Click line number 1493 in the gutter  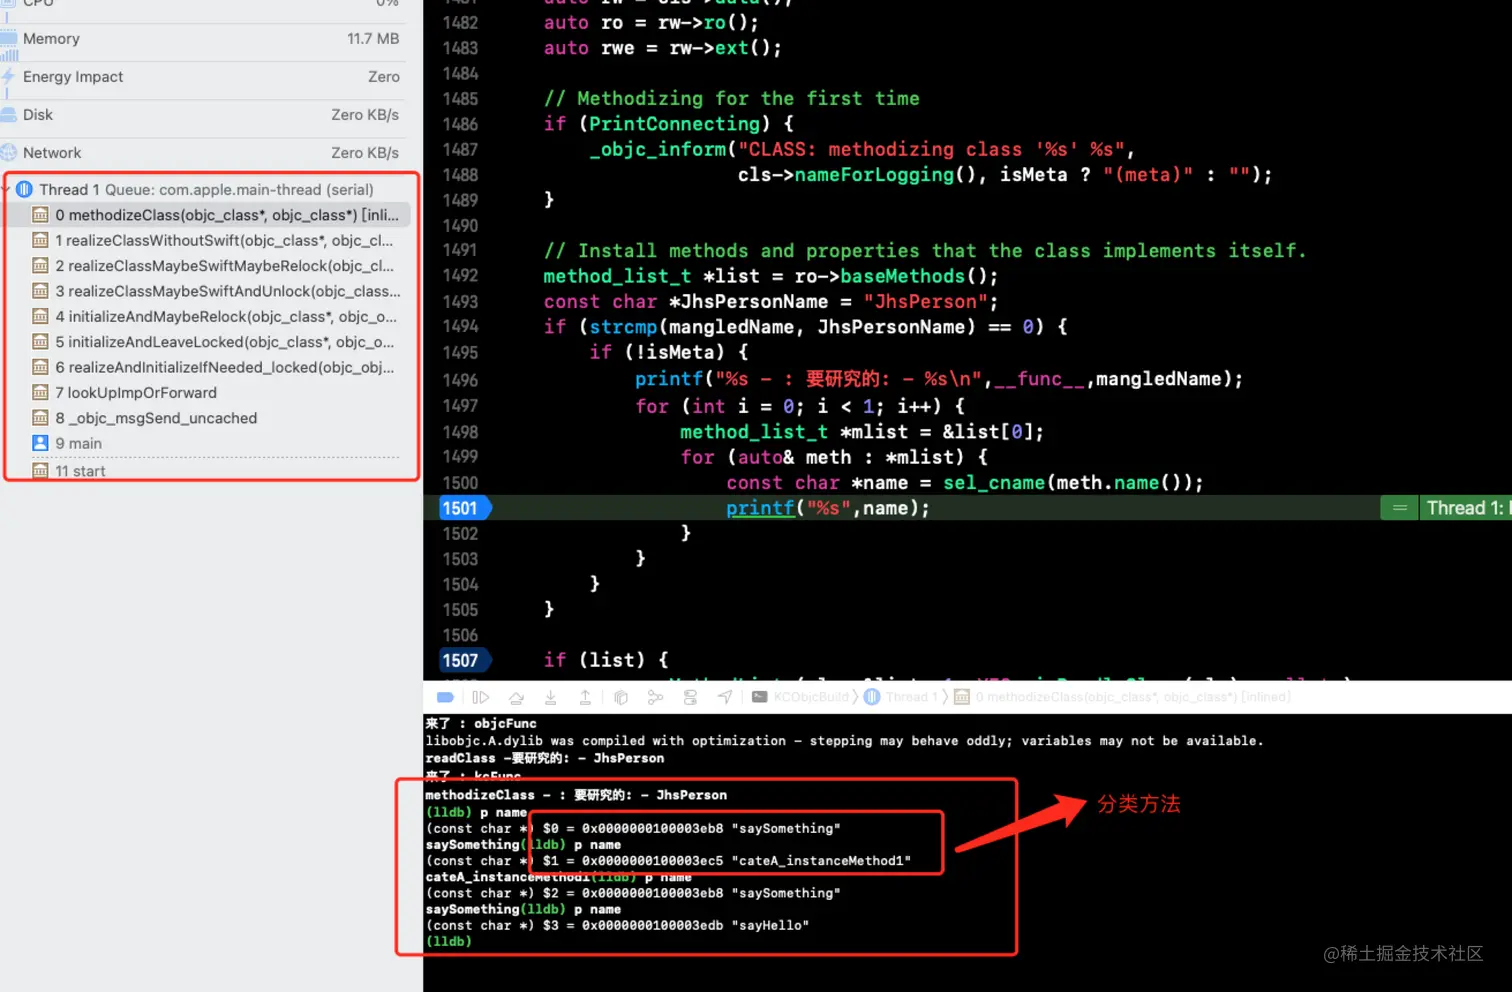[x=460, y=302]
